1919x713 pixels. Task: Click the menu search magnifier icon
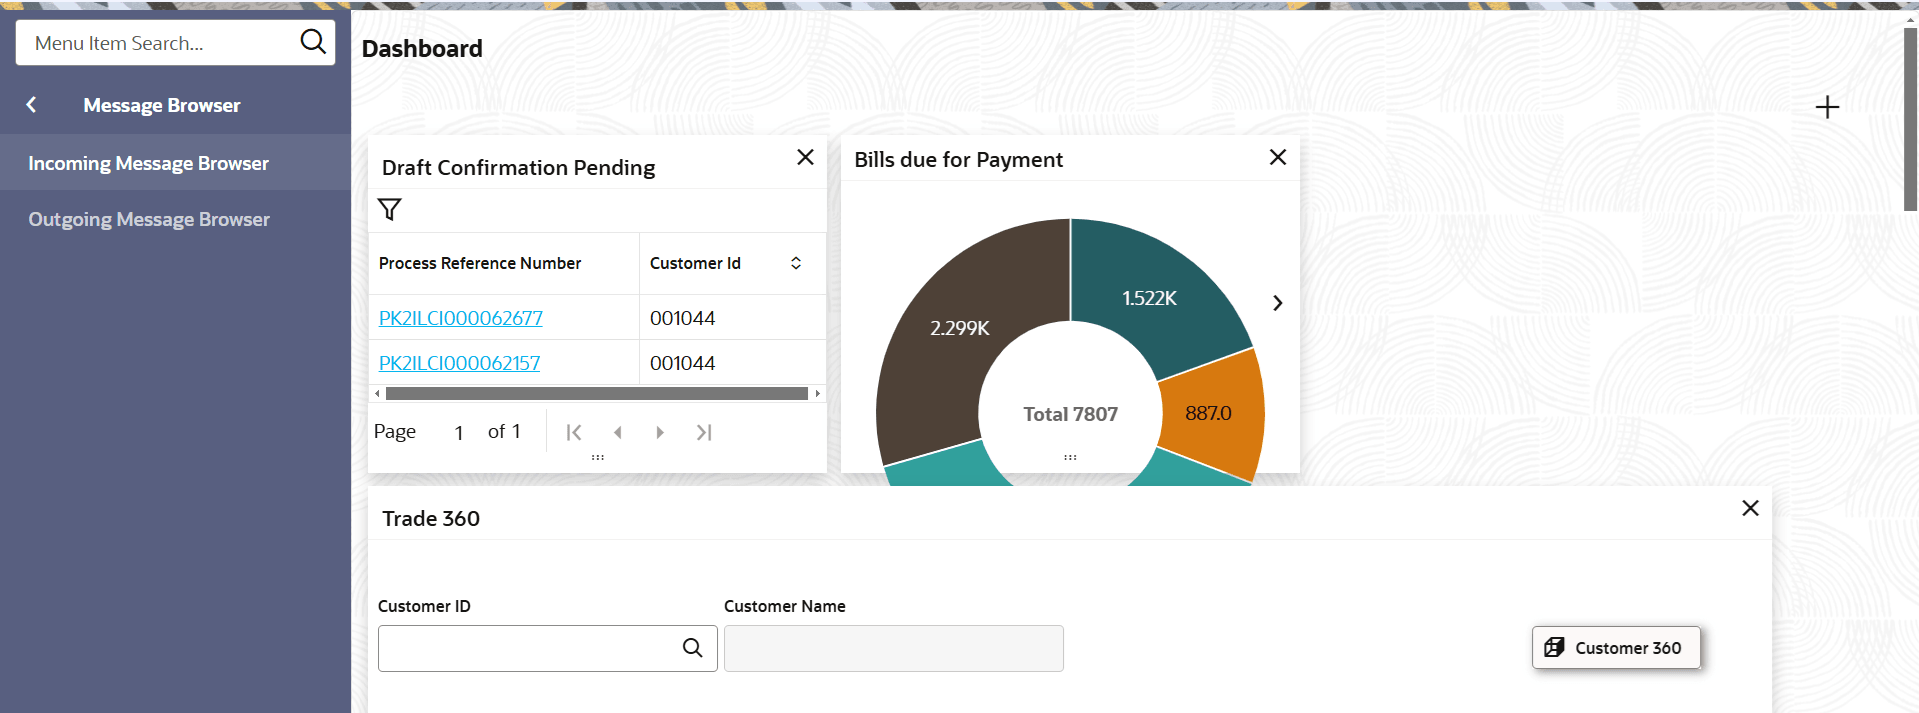pos(313,42)
